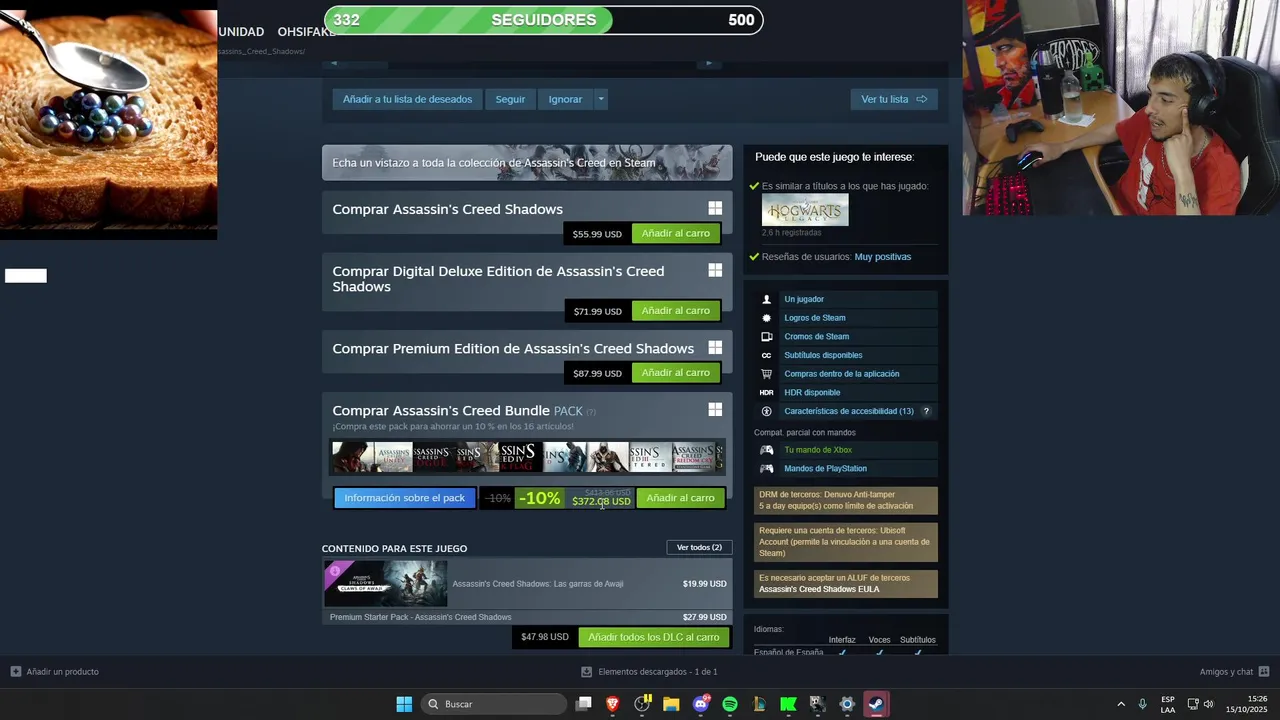The image size is (1280, 720).
Task: Open File Explorer from the taskbar
Action: pos(671,704)
